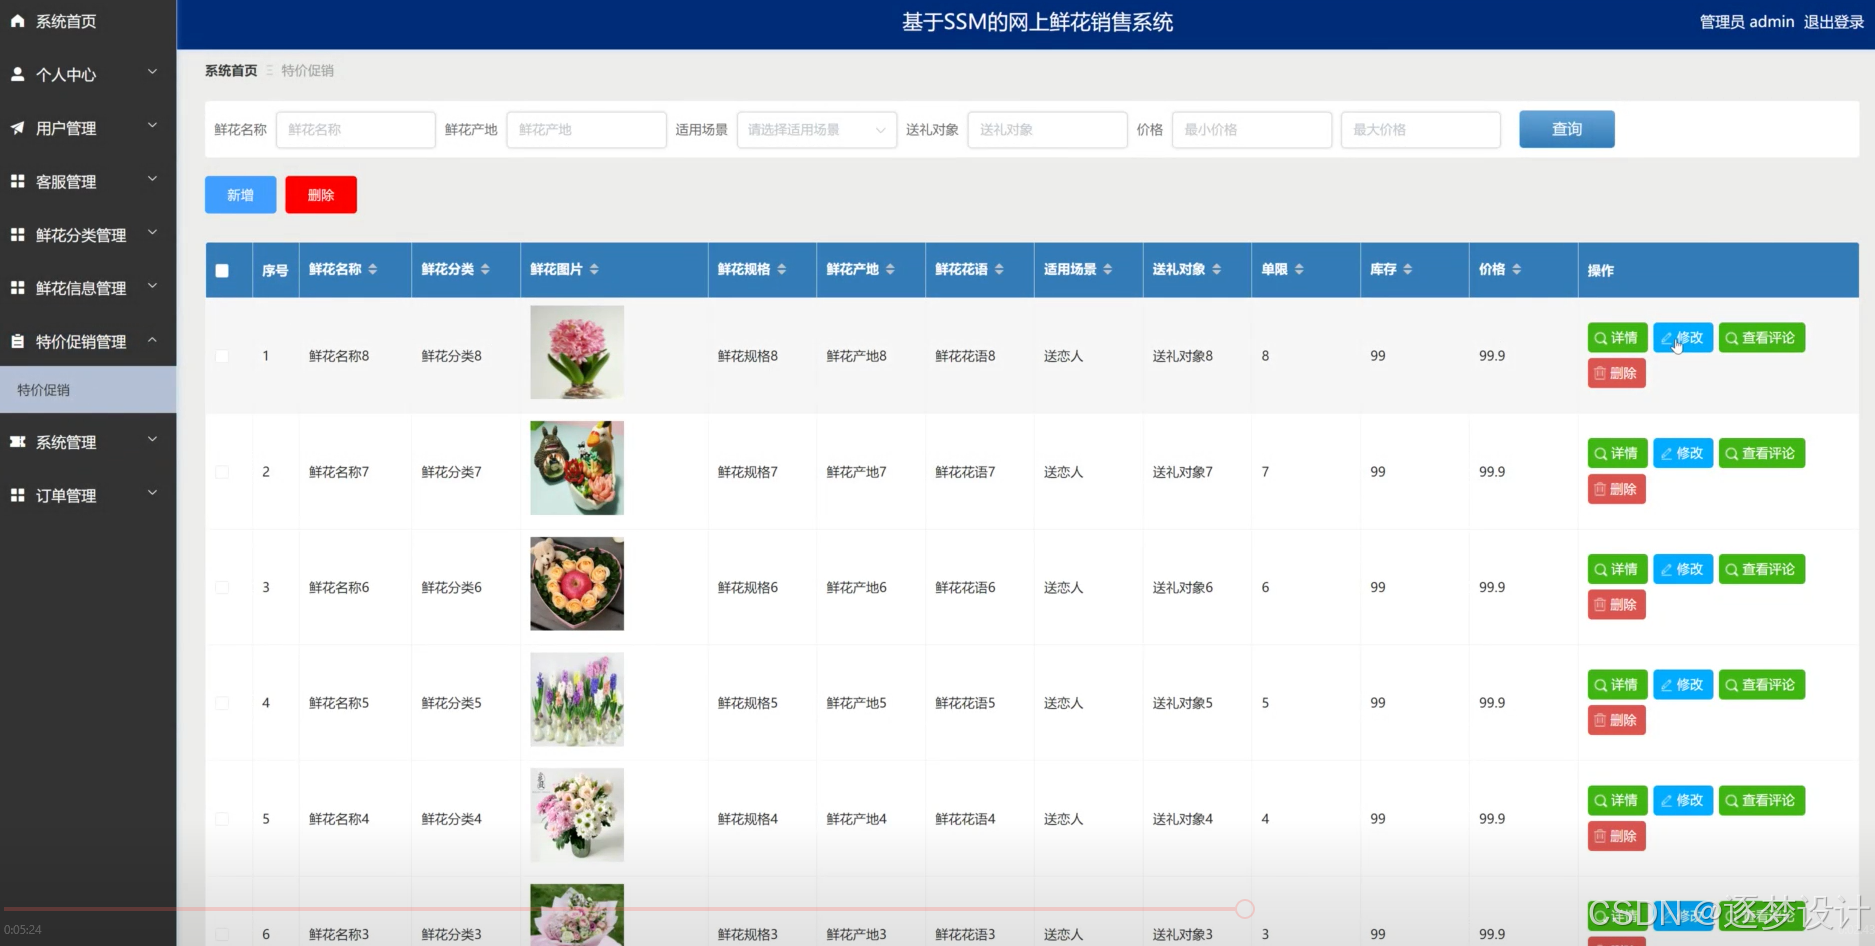Check the row checkbox for 鲜花名称6

pyautogui.click(x=222, y=588)
